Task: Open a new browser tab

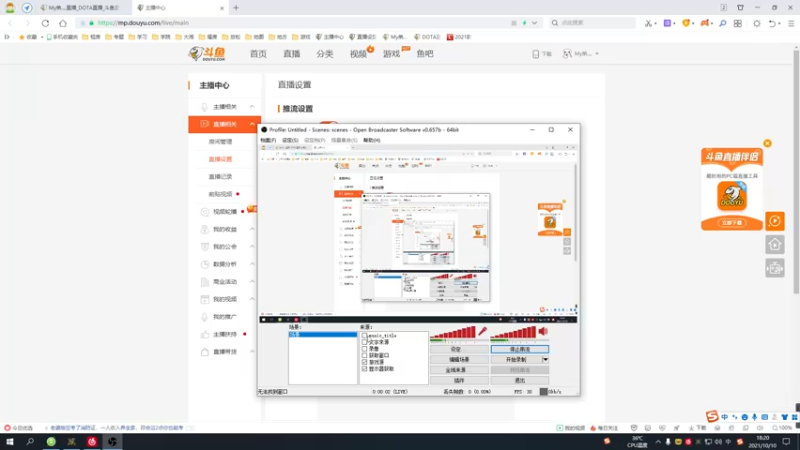Action: 236,8
